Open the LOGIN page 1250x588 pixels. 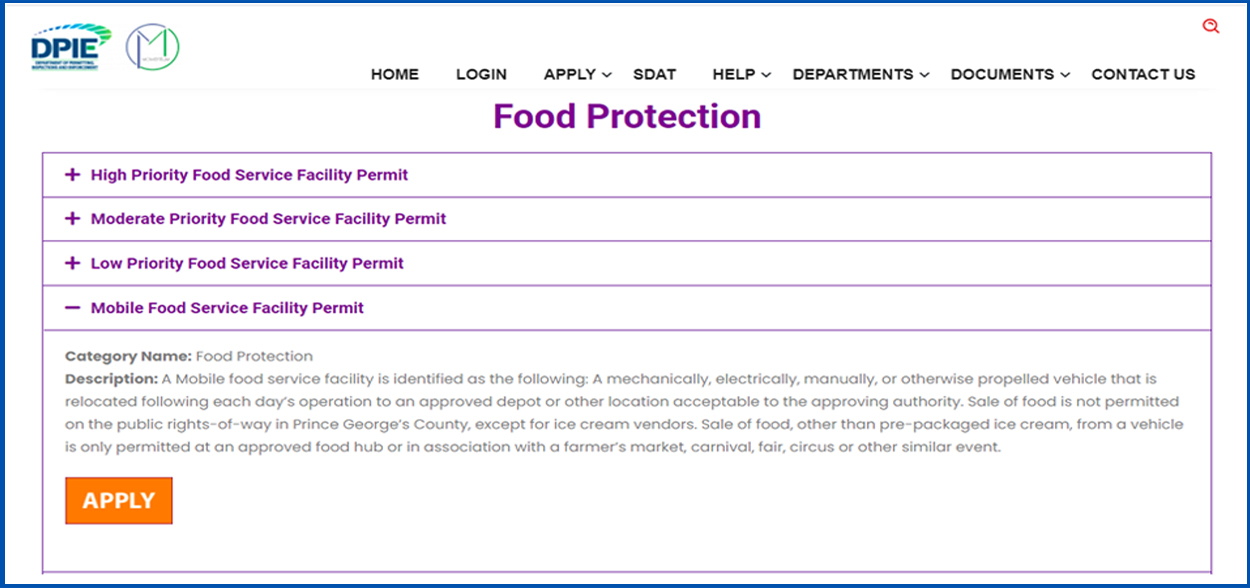click(481, 74)
